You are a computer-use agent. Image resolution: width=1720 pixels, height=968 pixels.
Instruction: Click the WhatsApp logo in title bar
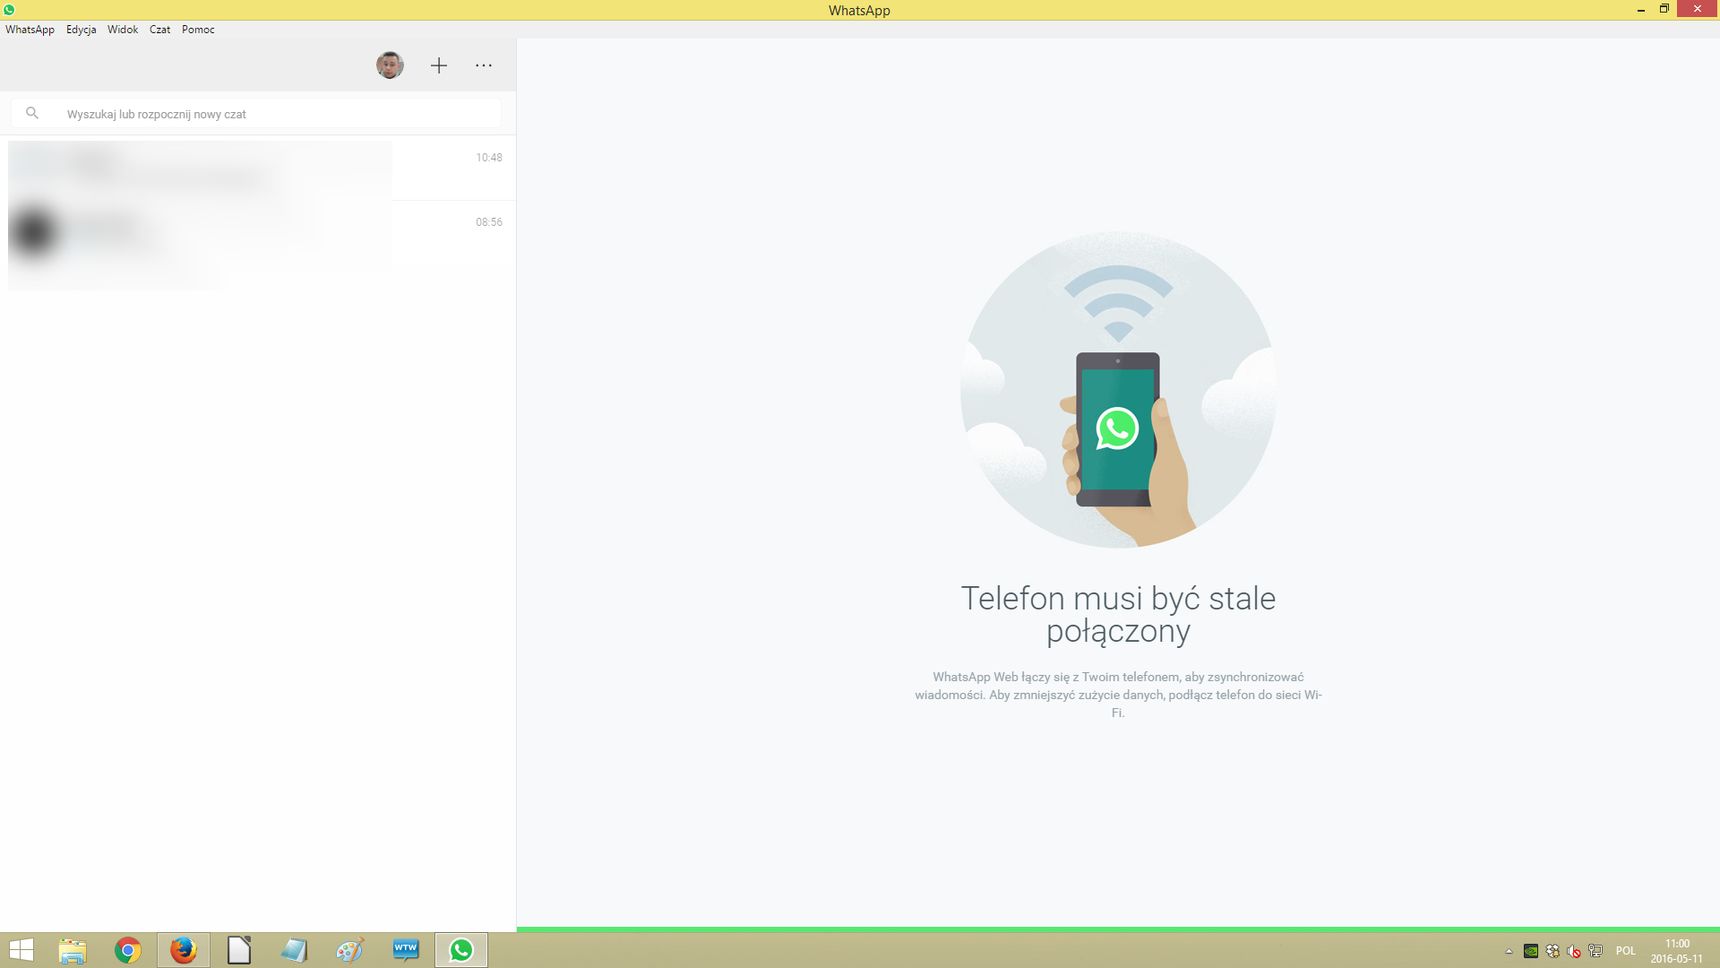(9, 9)
